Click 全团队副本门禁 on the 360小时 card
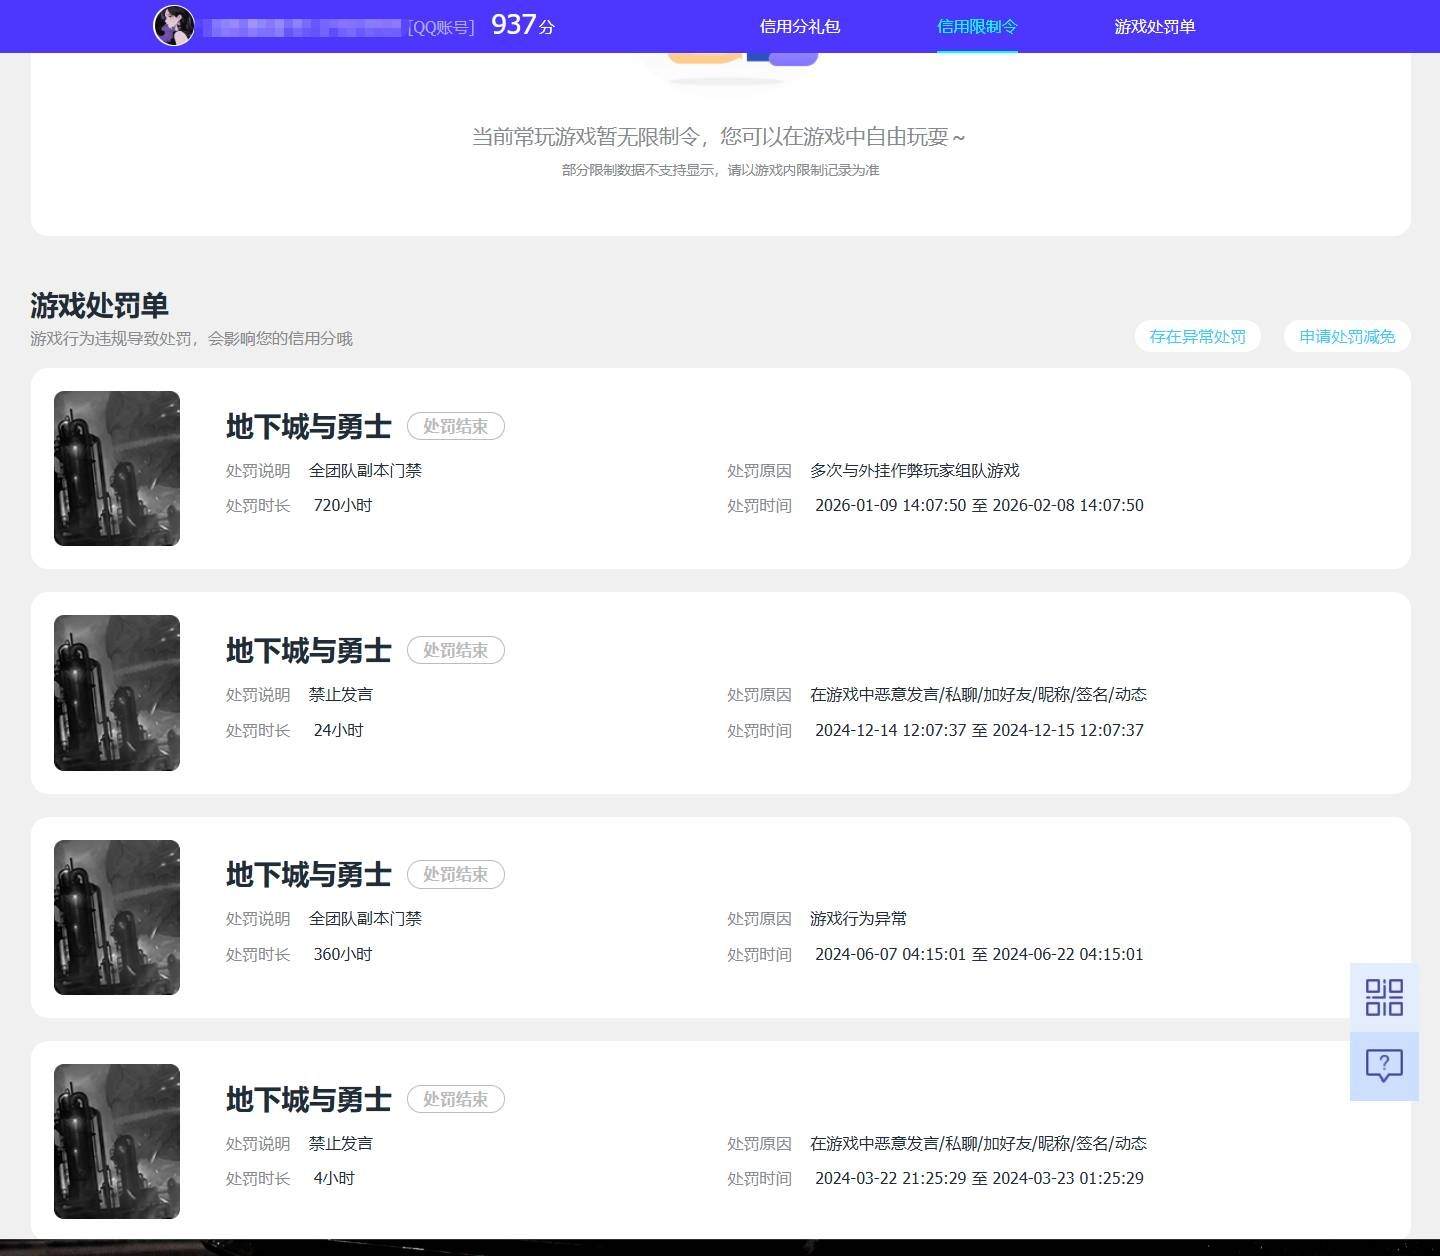 (x=365, y=918)
